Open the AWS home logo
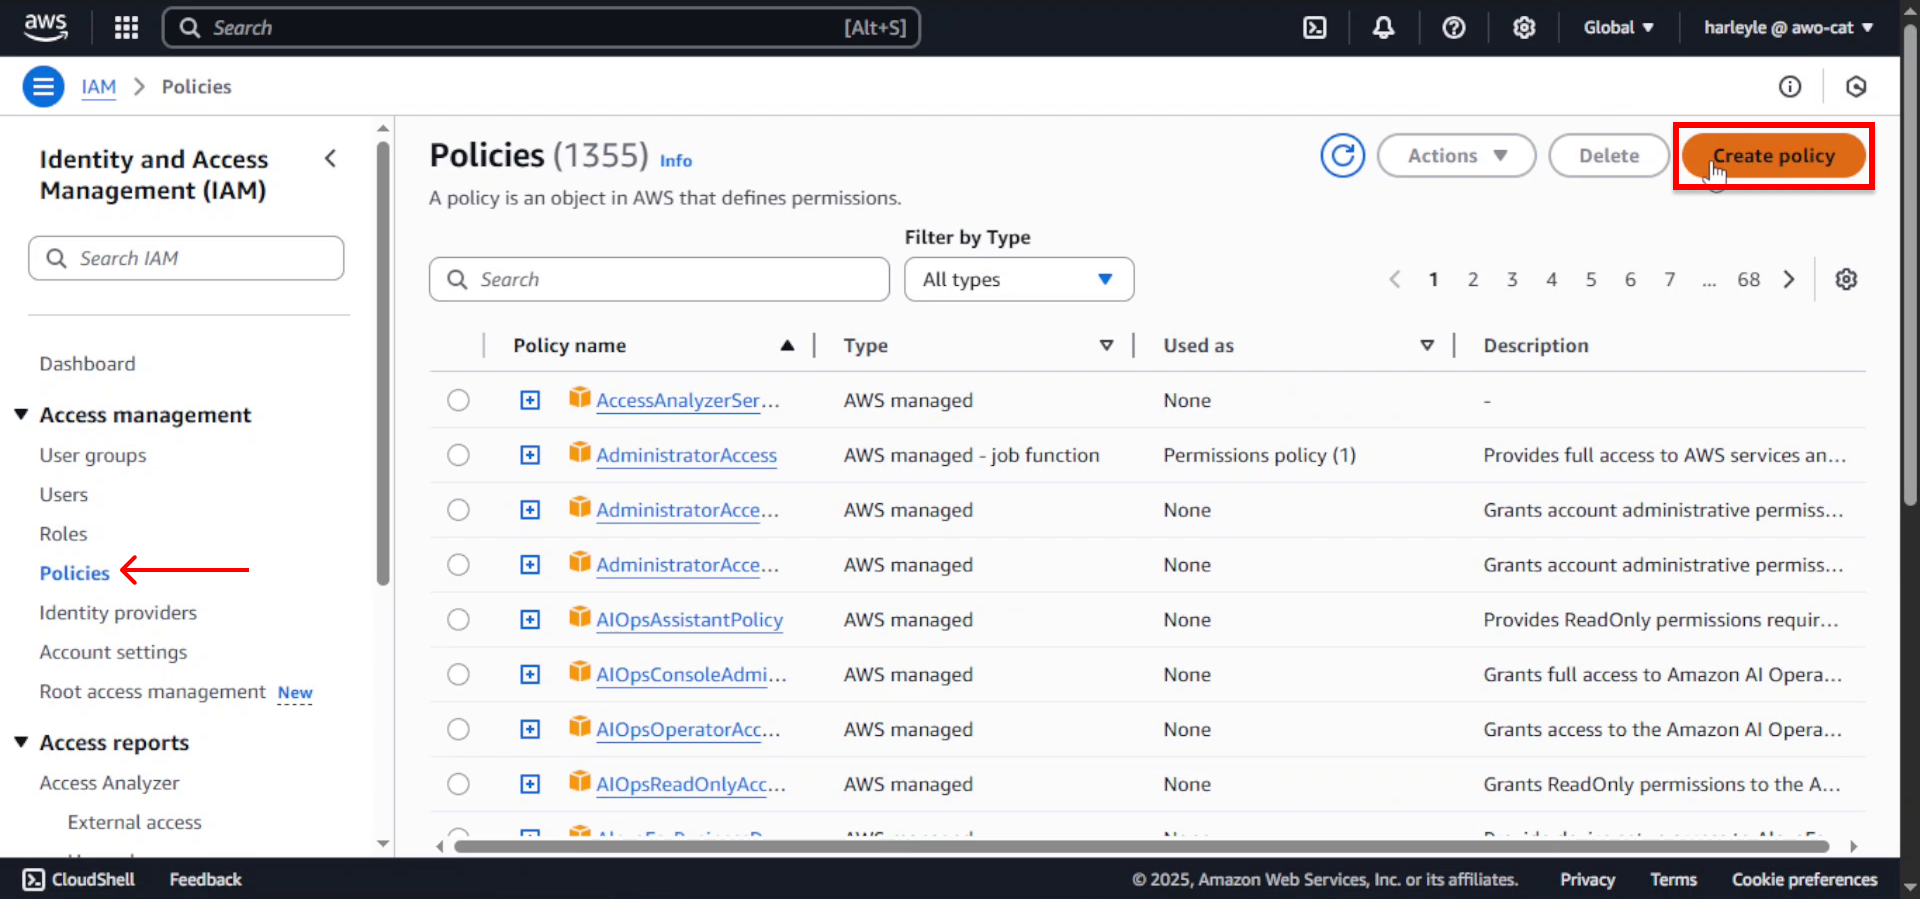Screen dimensions: 1920x899 46,27
